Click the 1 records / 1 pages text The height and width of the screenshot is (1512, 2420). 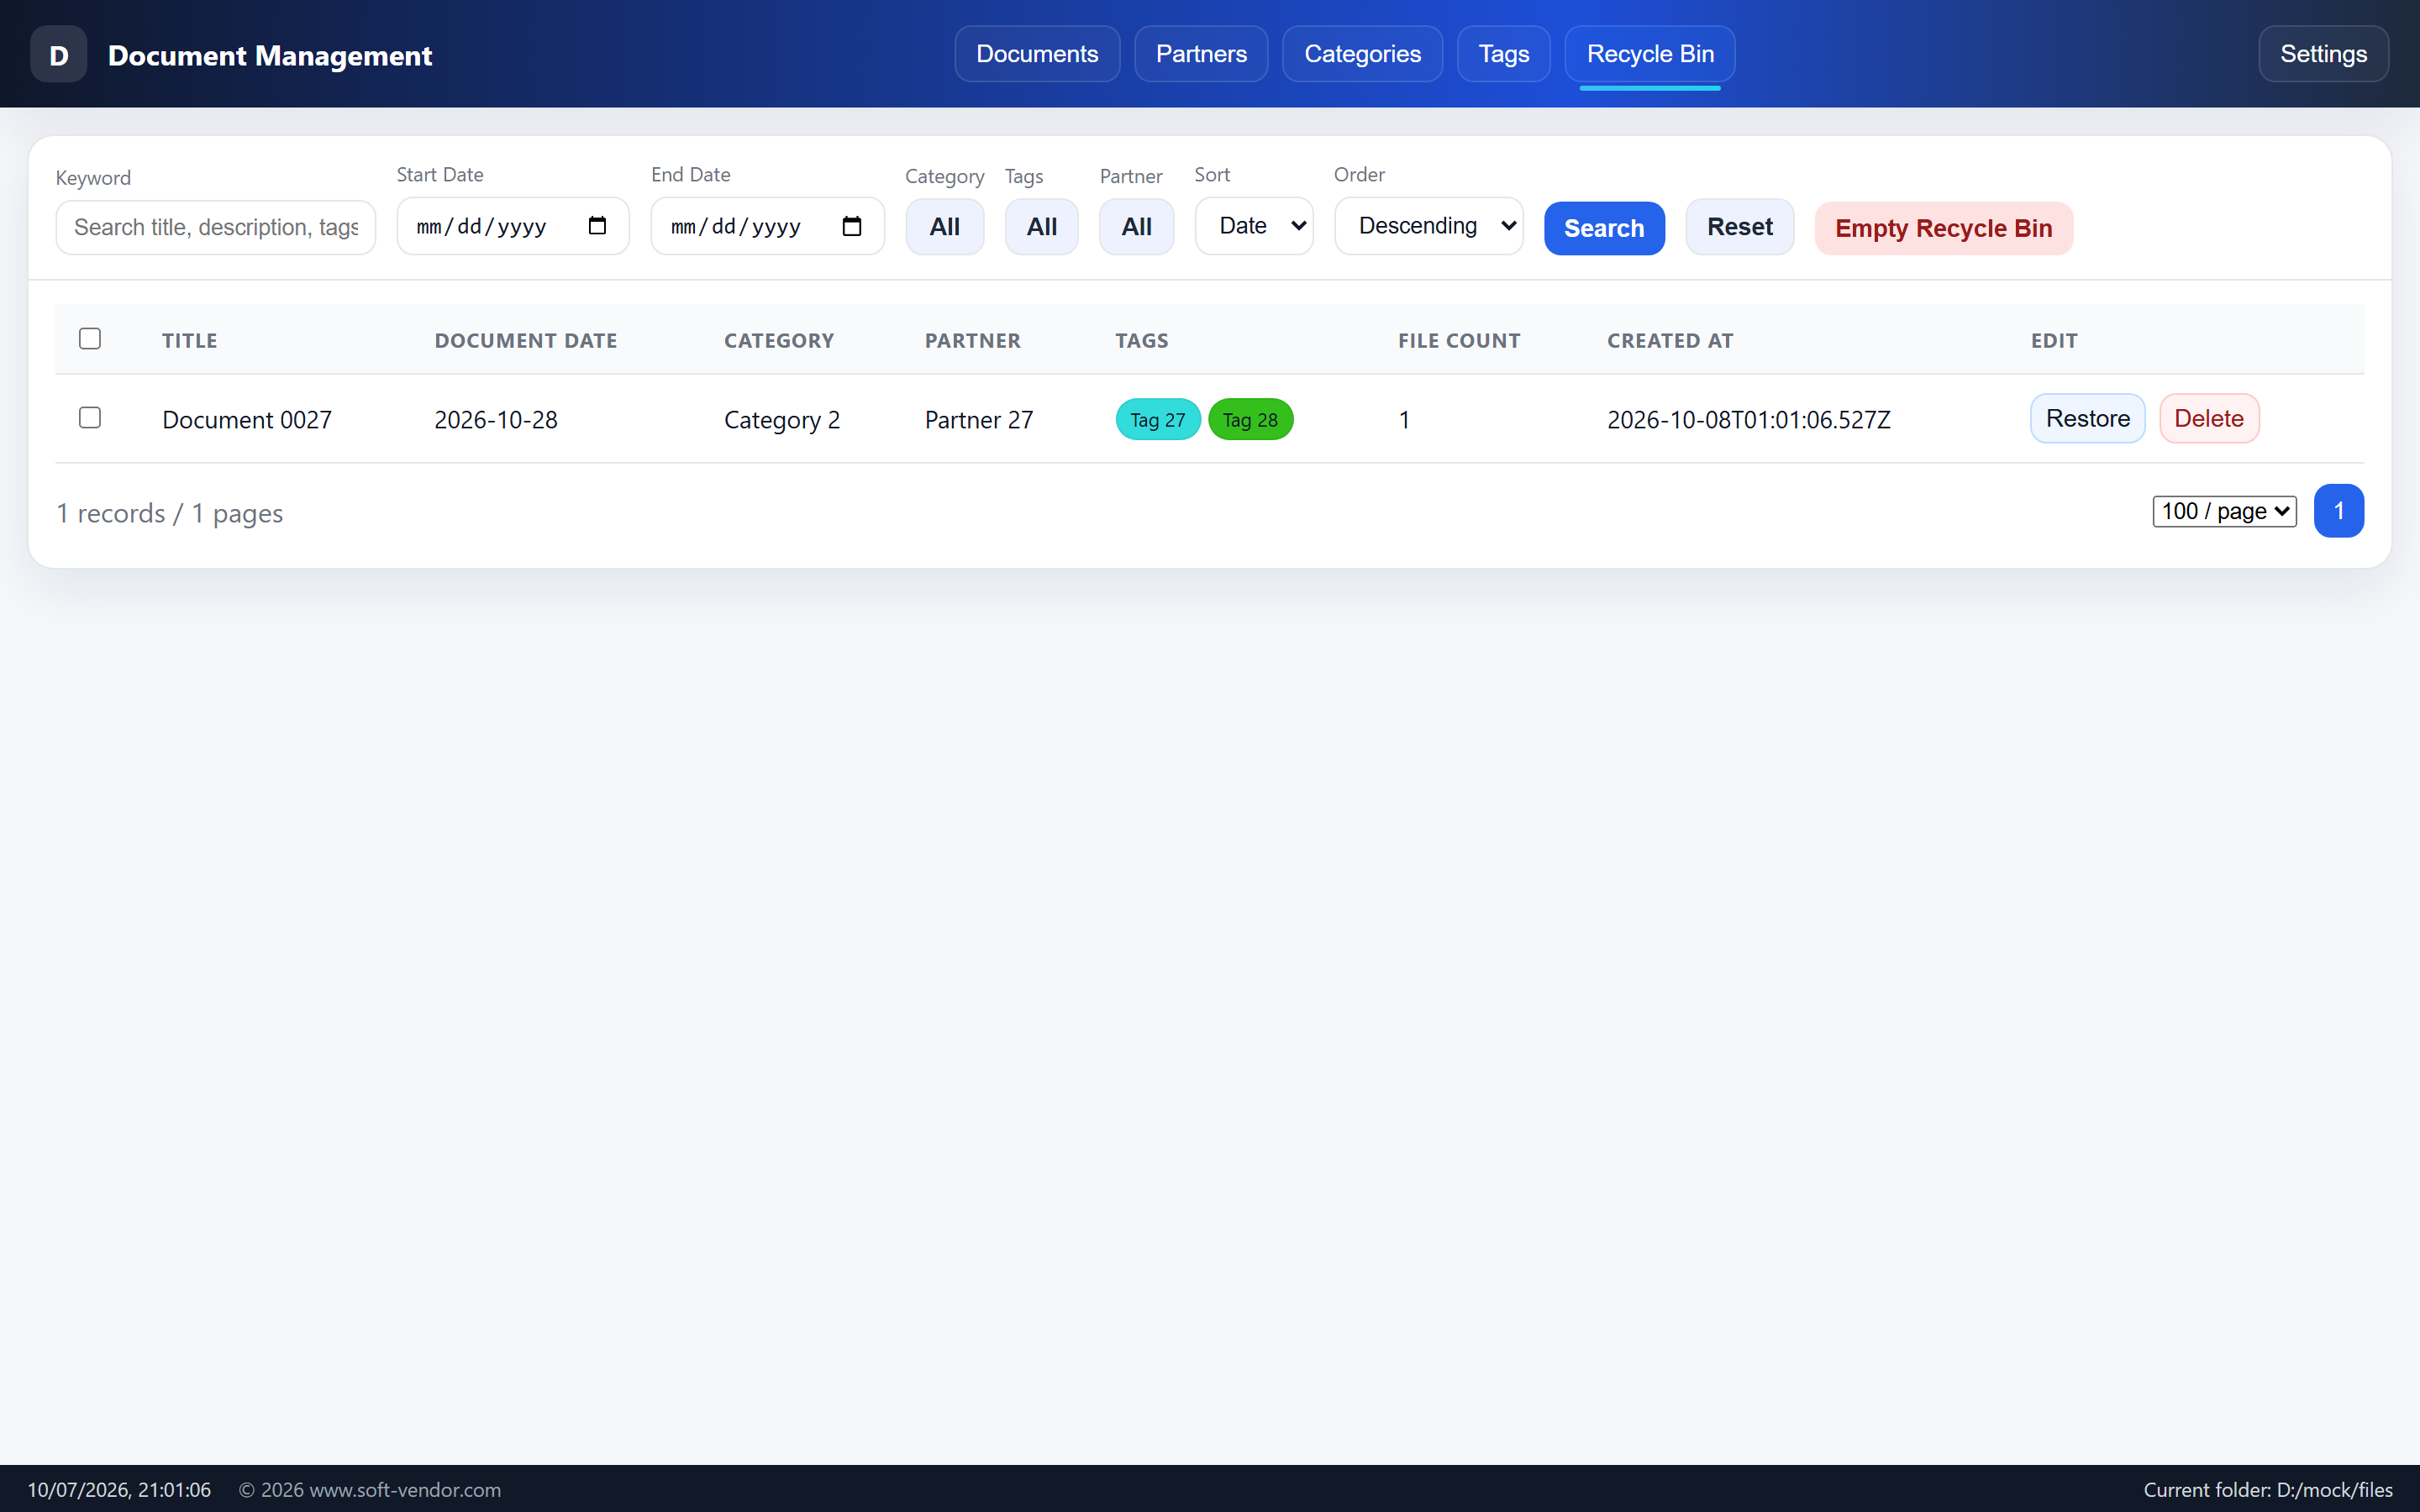[x=170, y=514]
